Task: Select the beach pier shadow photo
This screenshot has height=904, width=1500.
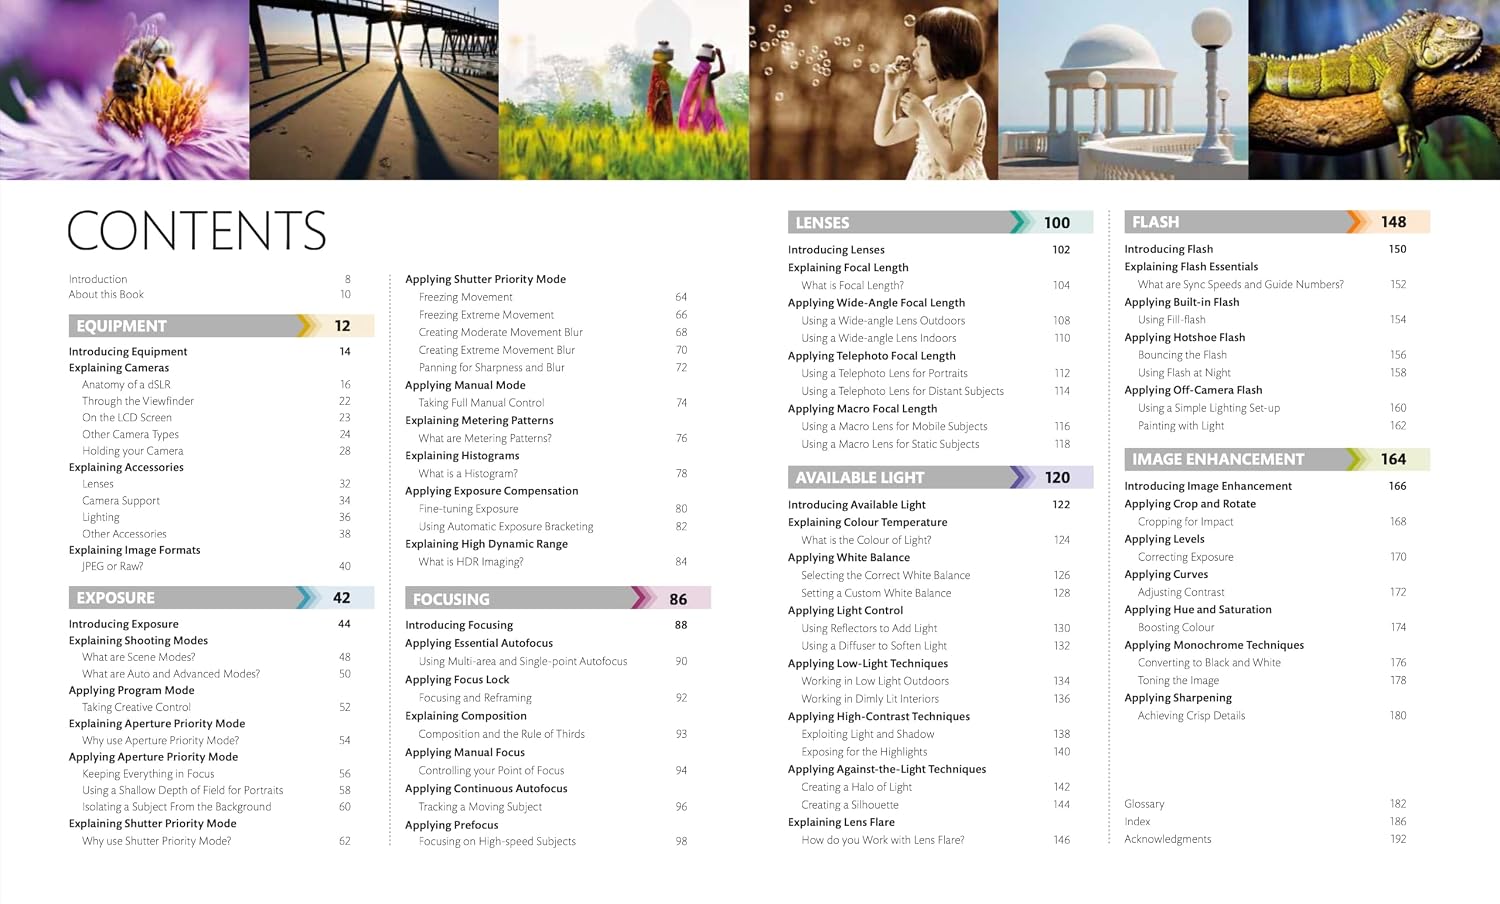Action: coord(374,90)
